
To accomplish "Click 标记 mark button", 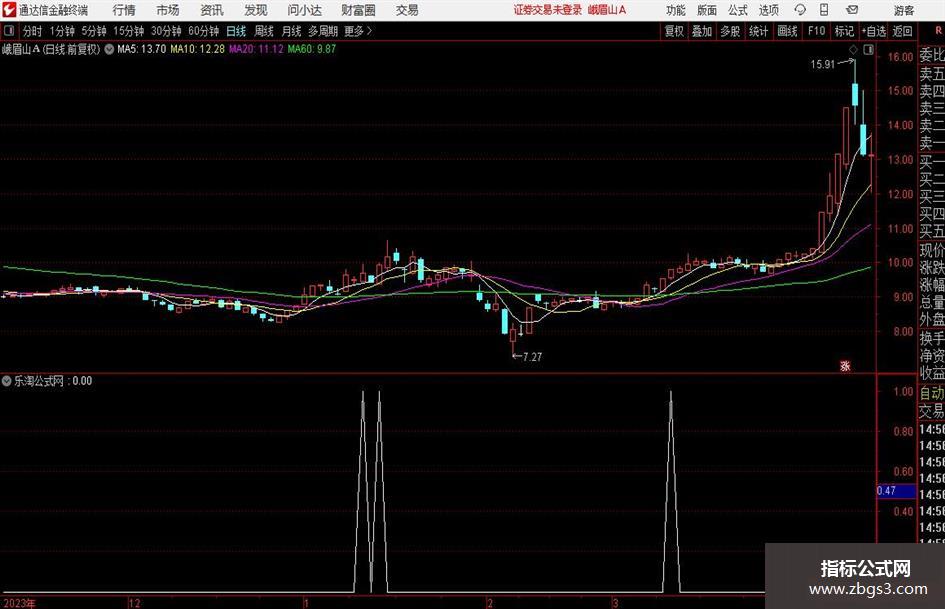I will [844, 31].
